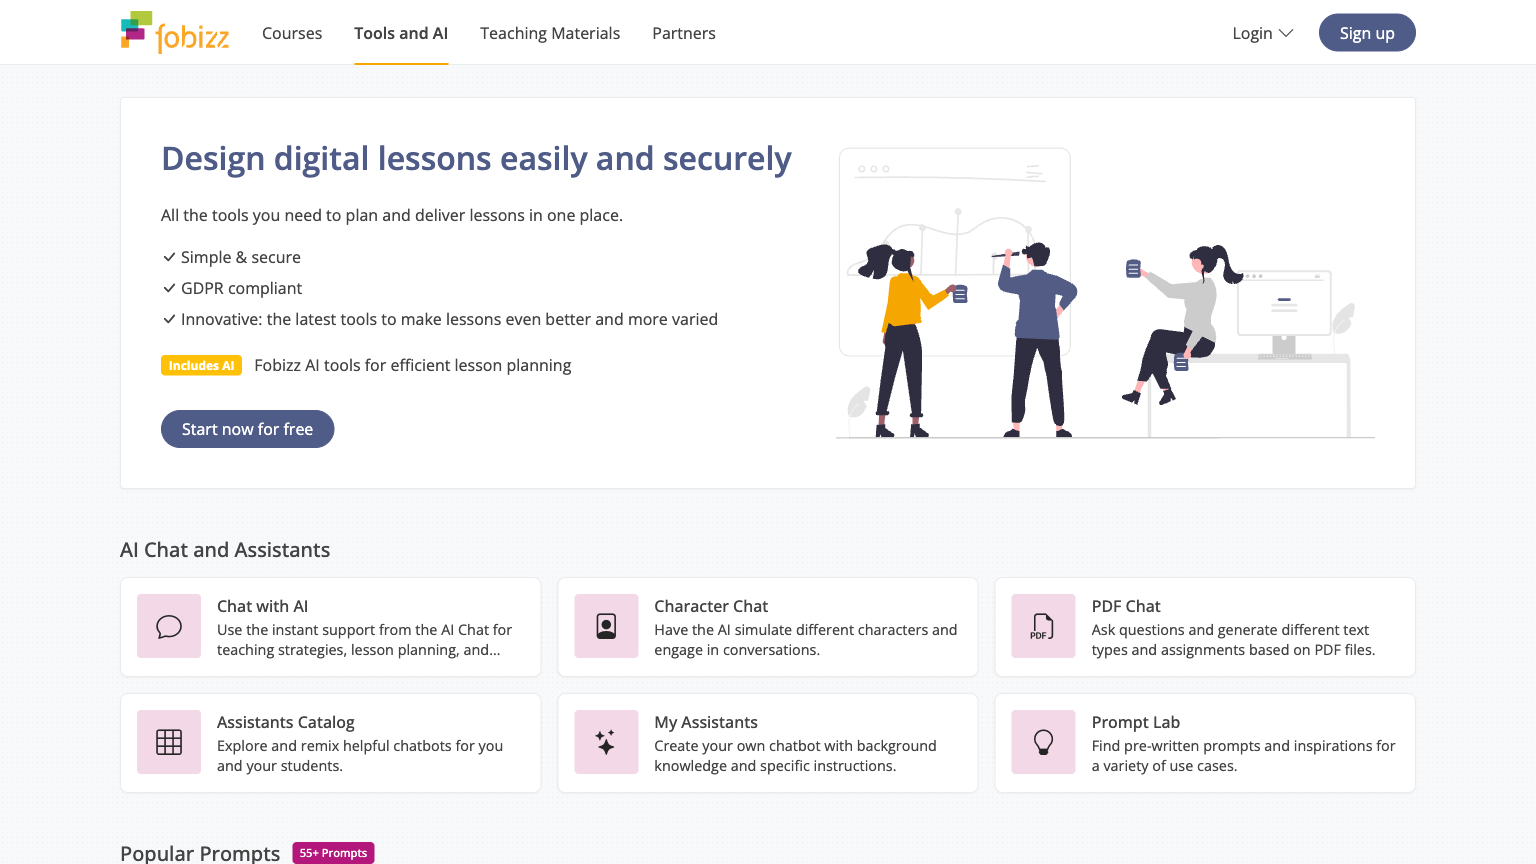The height and width of the screenshot is (864, 1536).
Task: Open the Chat with AI card
Action: [330, 626]
